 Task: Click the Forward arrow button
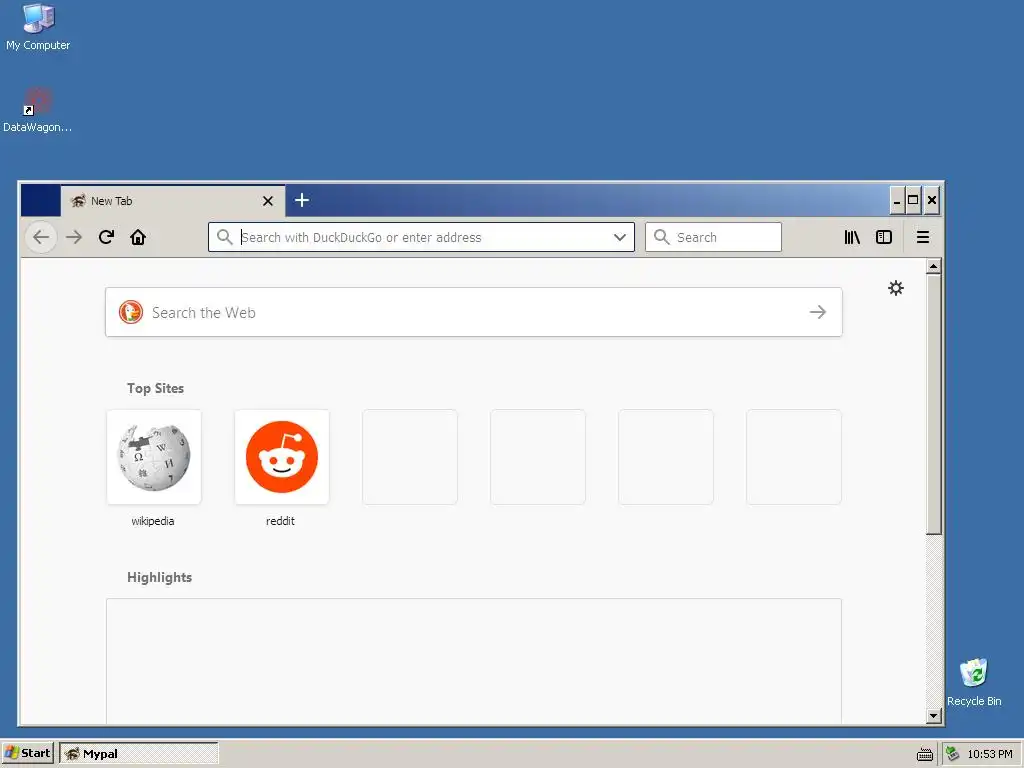coord(74,237)
